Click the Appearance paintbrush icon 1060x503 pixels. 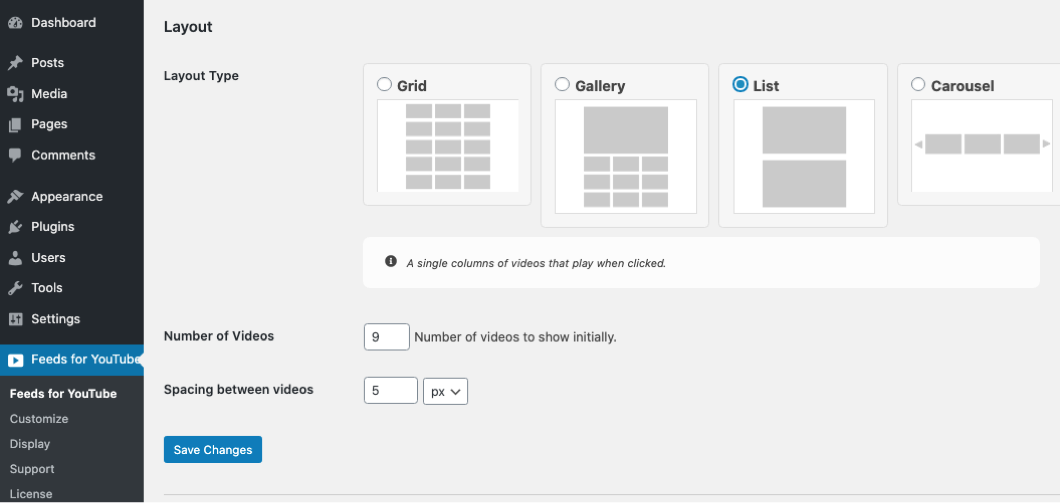click(x=15, y=197)
